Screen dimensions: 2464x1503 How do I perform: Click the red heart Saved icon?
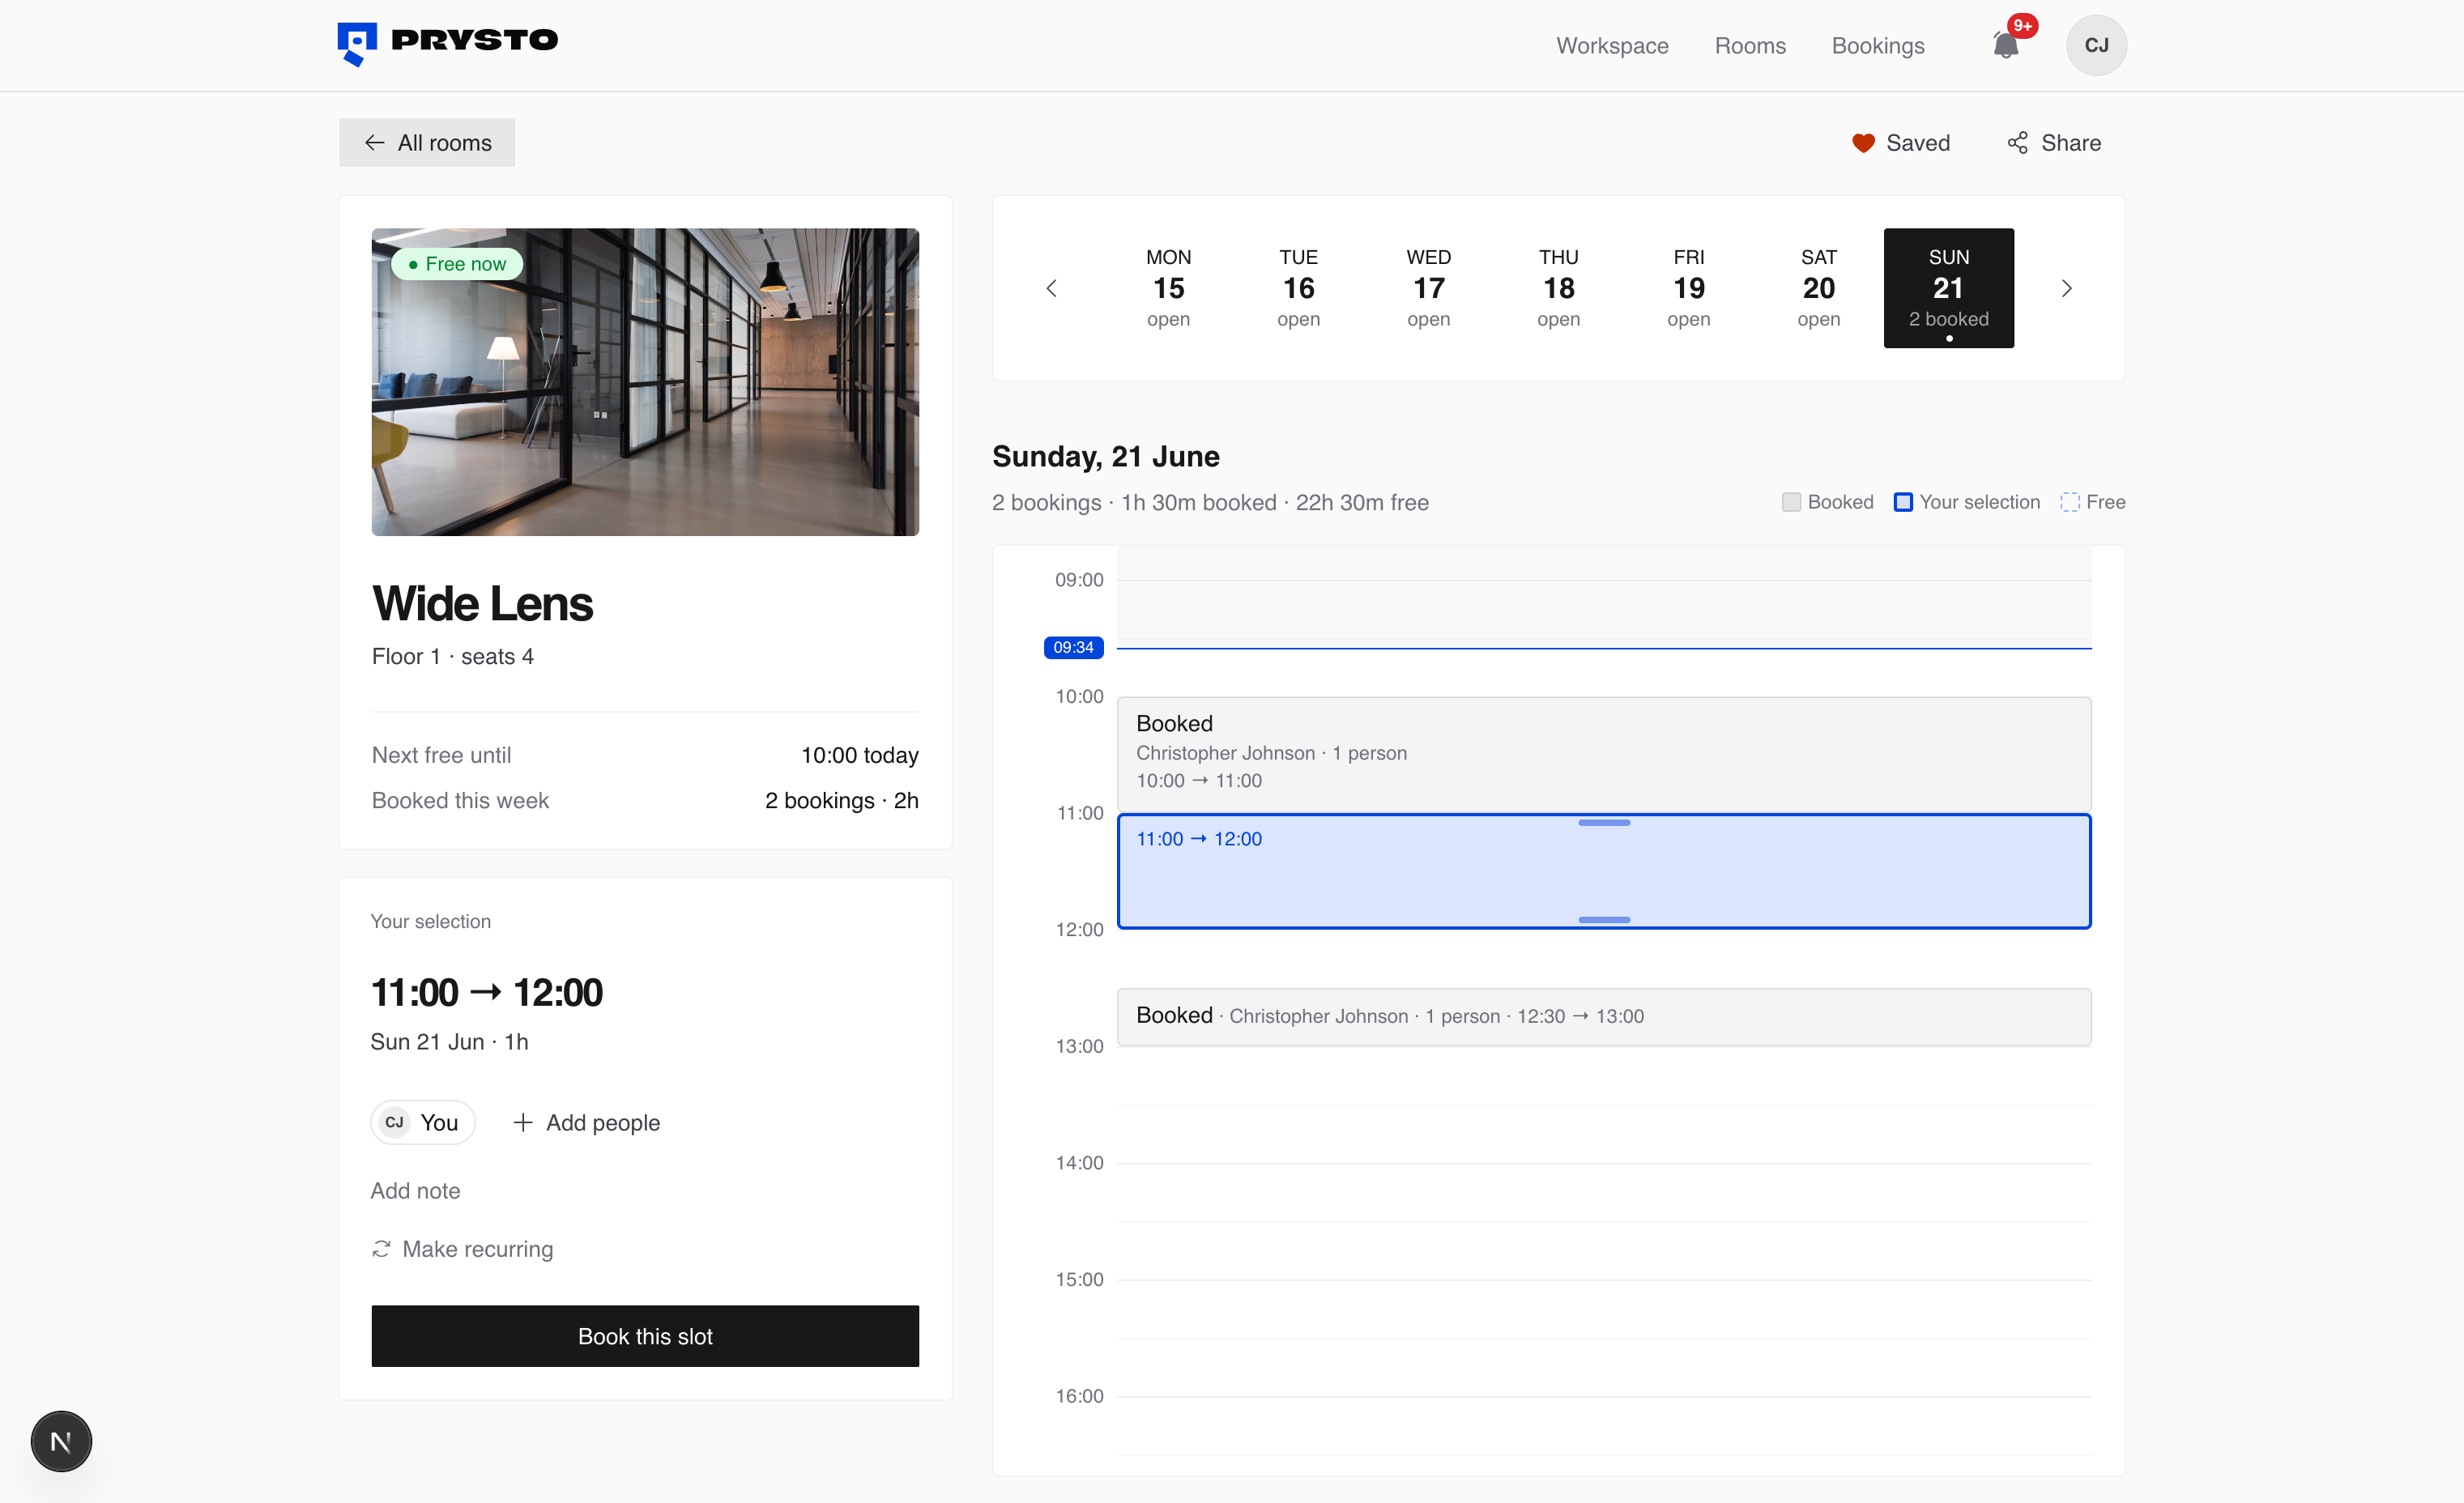pos(1863,143)
